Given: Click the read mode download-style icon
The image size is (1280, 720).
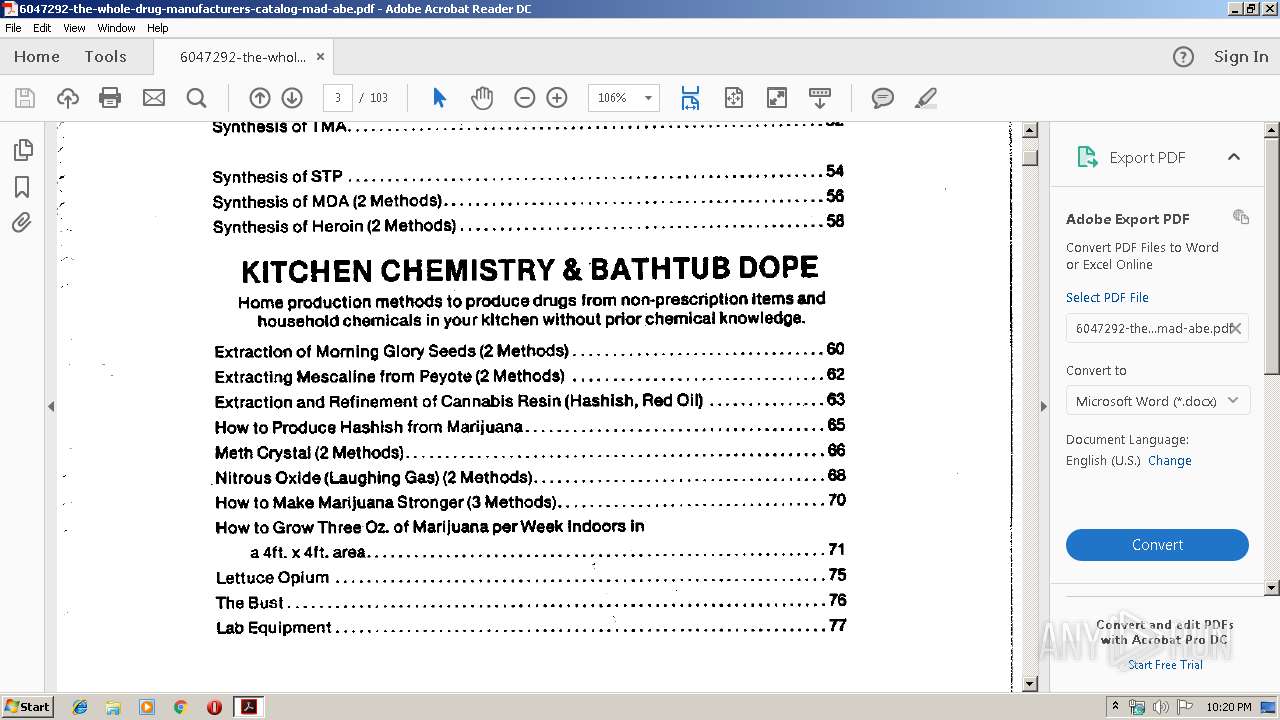Looking at the screenshot, I should pos(820,98).
